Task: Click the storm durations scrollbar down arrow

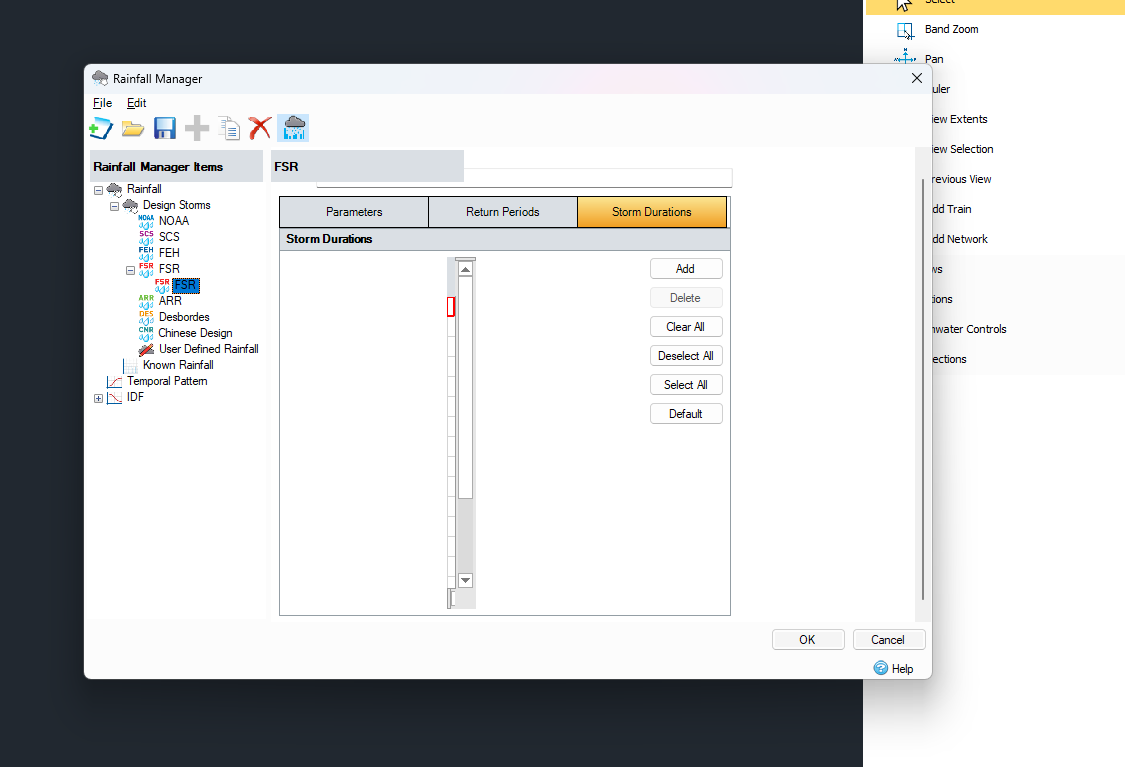Action: tap(464, 580)
